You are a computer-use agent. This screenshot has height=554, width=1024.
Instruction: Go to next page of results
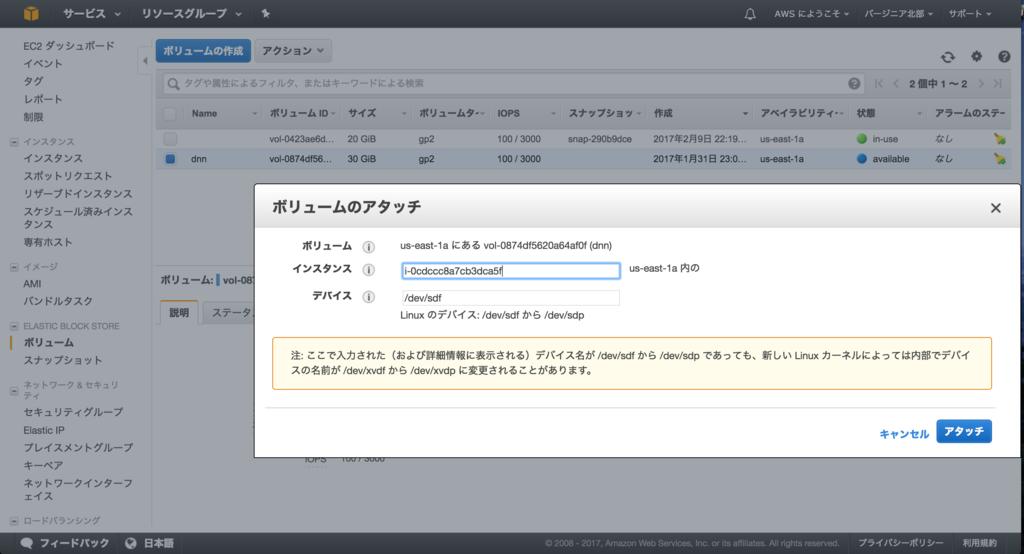980,84
